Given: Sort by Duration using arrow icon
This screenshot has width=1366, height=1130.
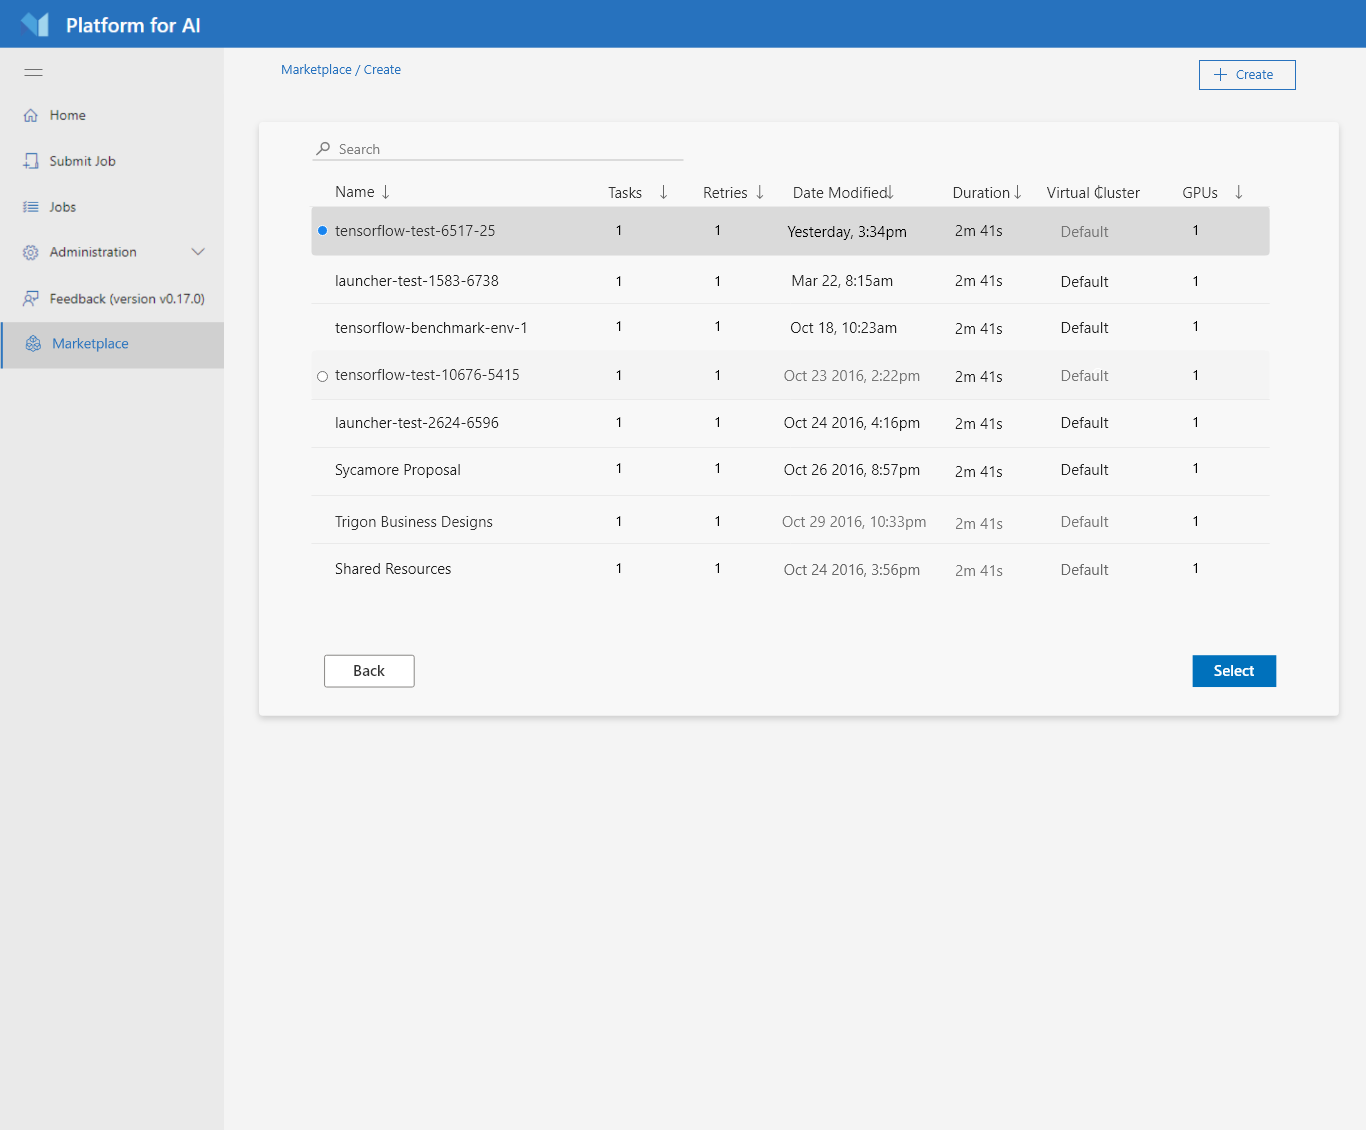Looking at the screenshot, I should (x=1018, y=192).
